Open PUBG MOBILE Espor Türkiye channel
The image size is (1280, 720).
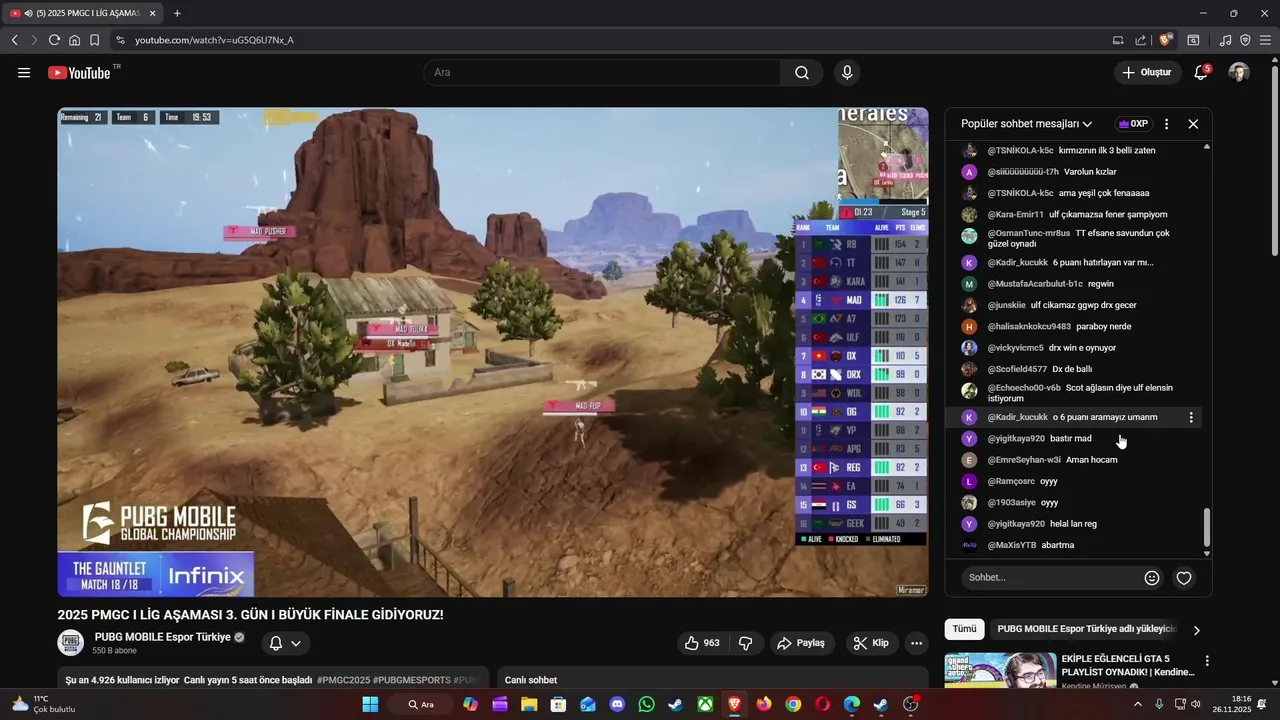(x=163, y=637)
